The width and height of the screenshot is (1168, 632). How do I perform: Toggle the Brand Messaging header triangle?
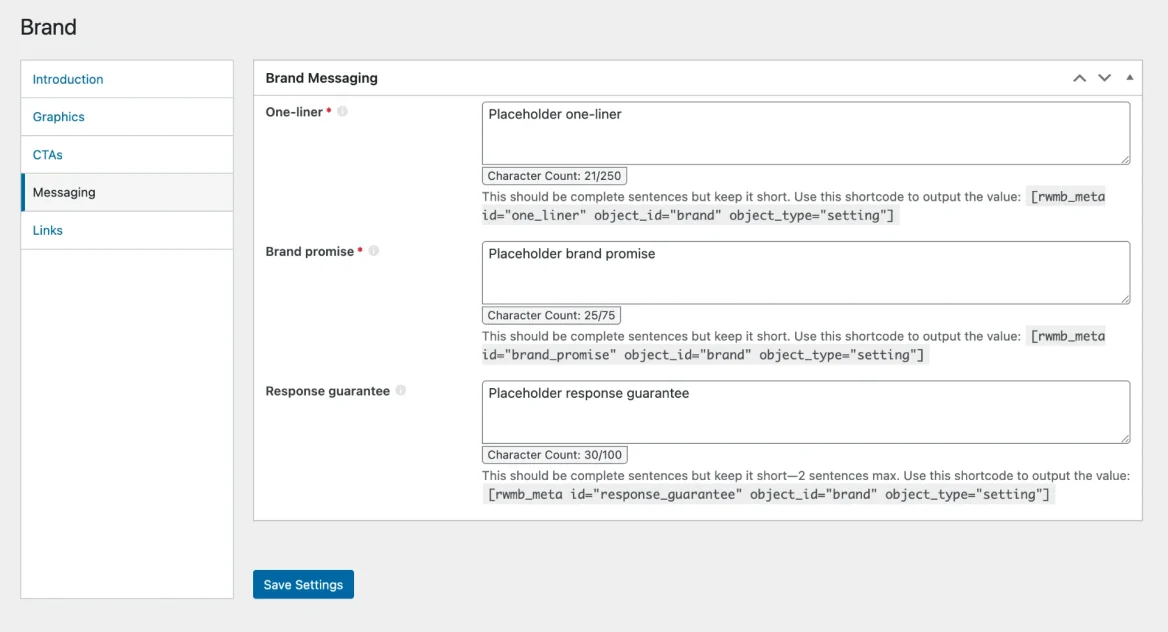tap(1129, 77)
